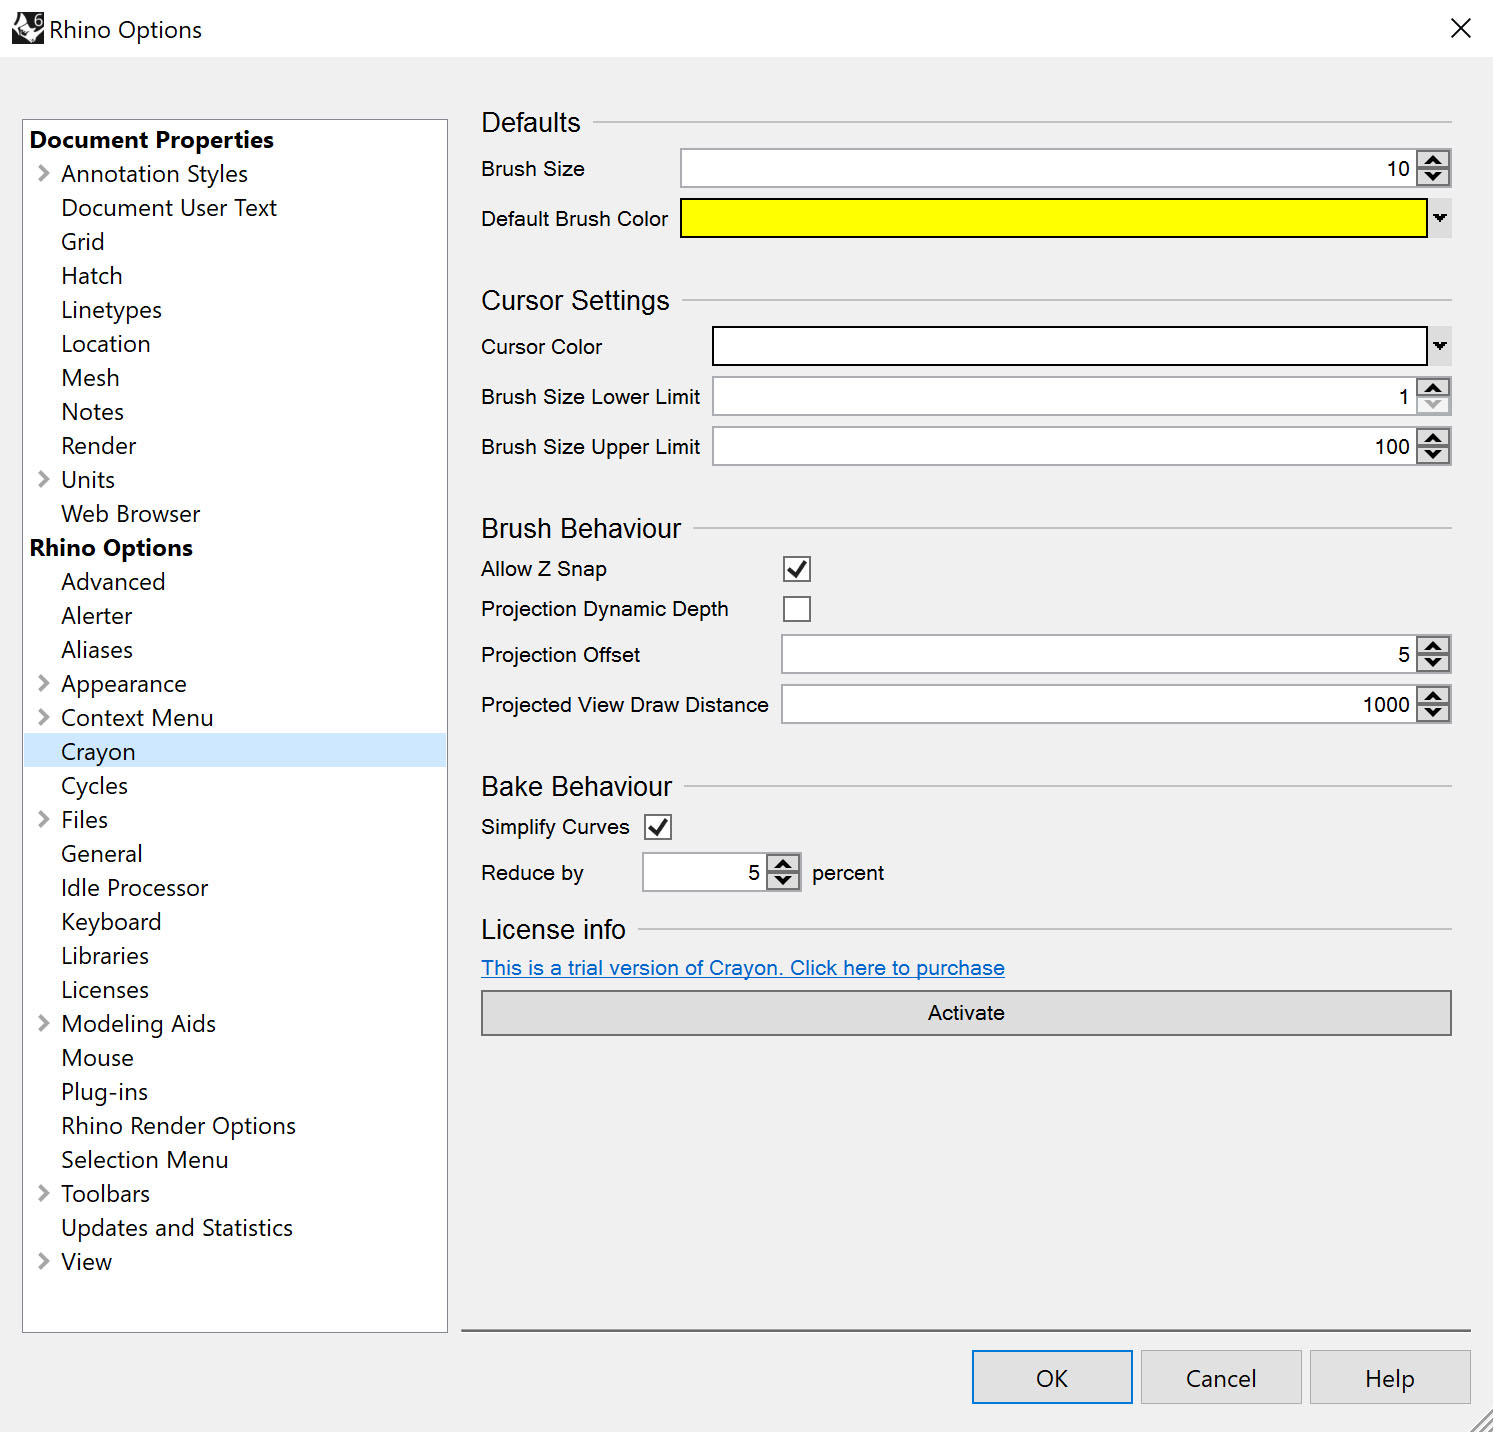Select Selection Menu page
Image resolution: width=1493 pixels, height=1432 pixels.
click(145, 1160)
